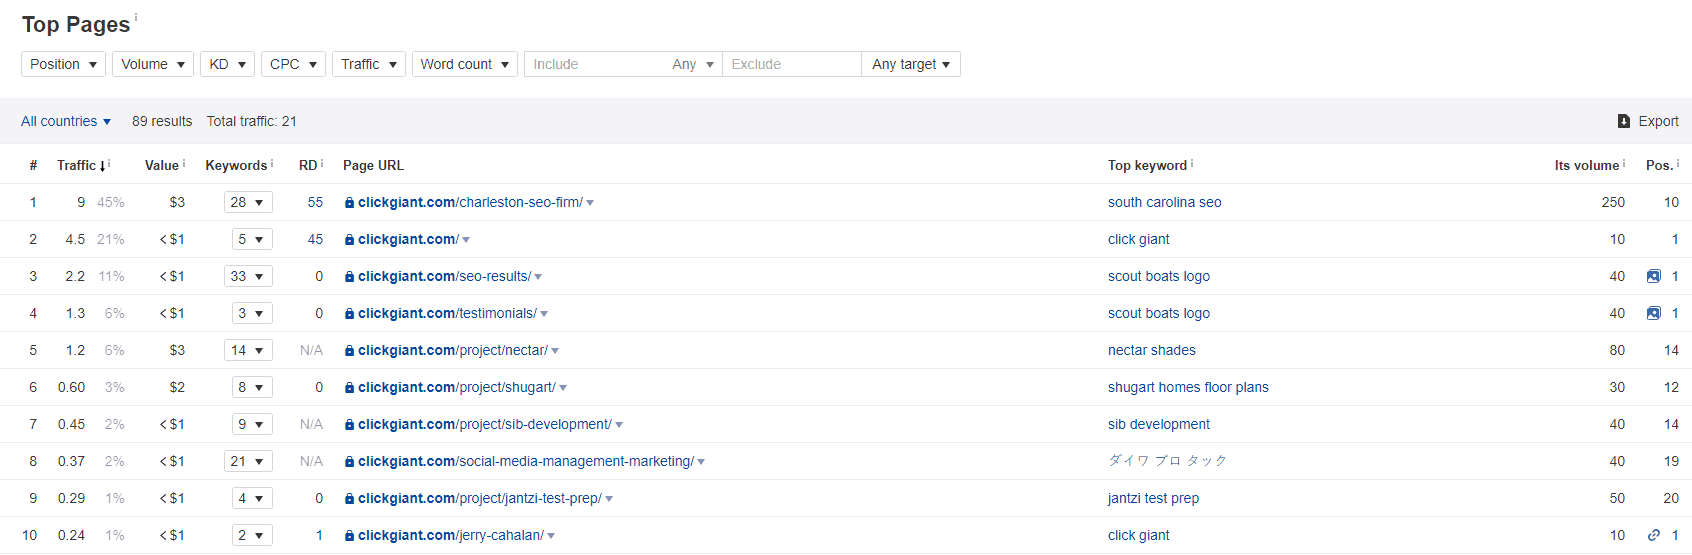Open the nectar shades keyword link
The width and height of the screenshot is (1692, 555).
tap(1152, 350)
